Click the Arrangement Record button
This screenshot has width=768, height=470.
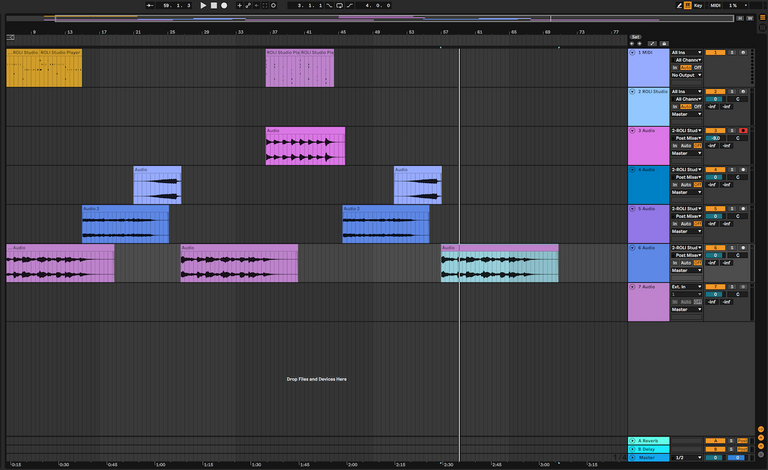tap(224, 5)
